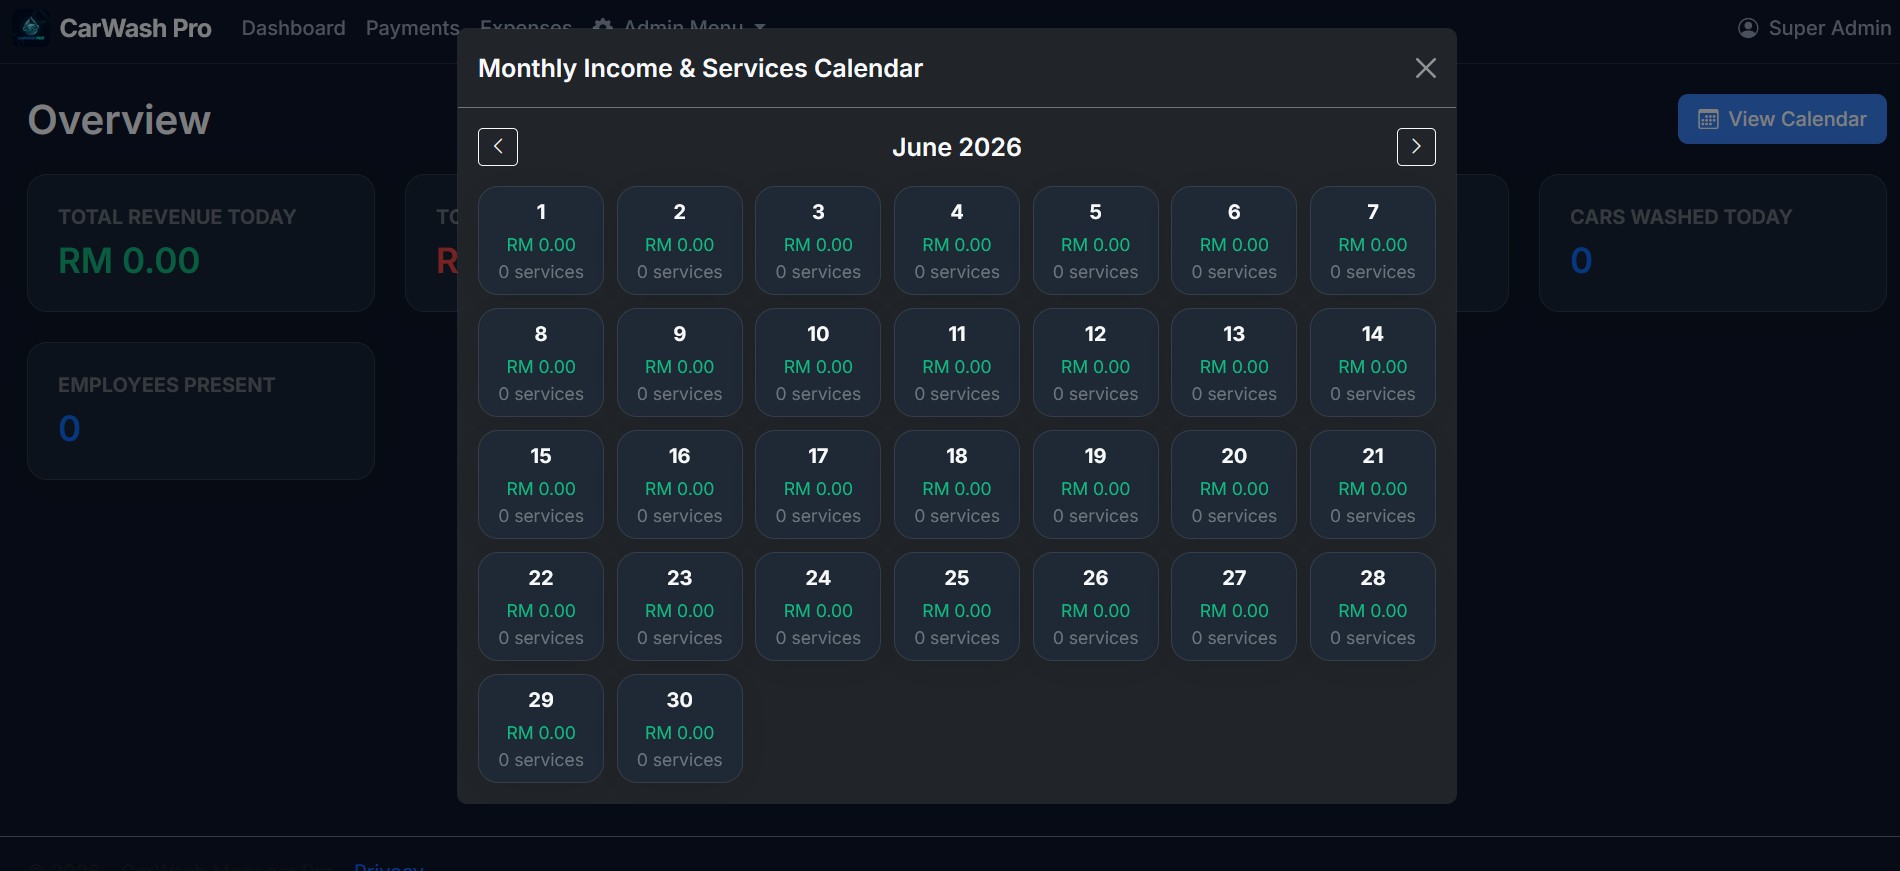
Task: Select the June 9 day card
Action: (680, 362)
